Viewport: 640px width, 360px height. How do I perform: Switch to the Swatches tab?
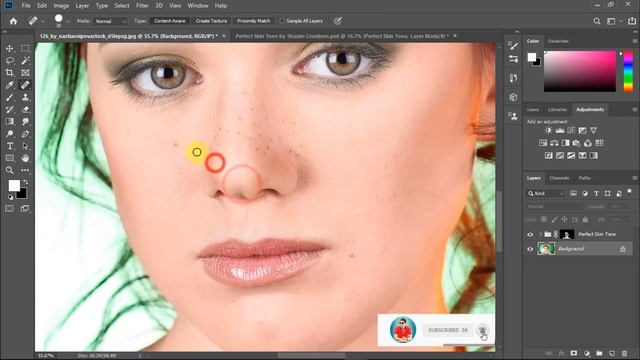558,41
